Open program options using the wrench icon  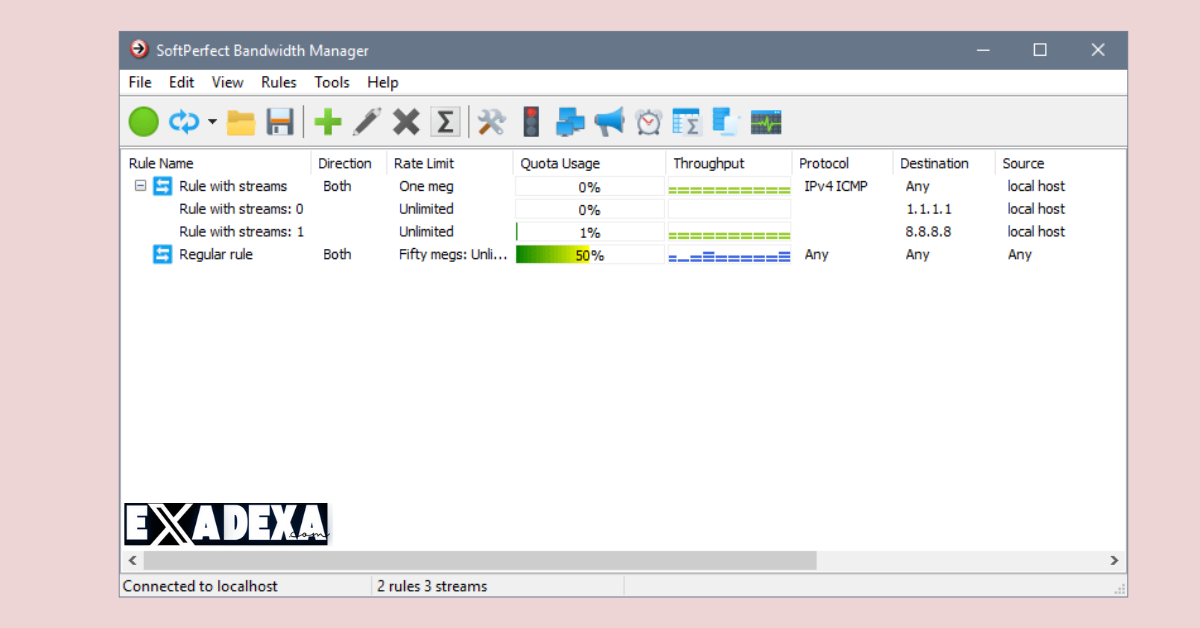click(490, 121)
